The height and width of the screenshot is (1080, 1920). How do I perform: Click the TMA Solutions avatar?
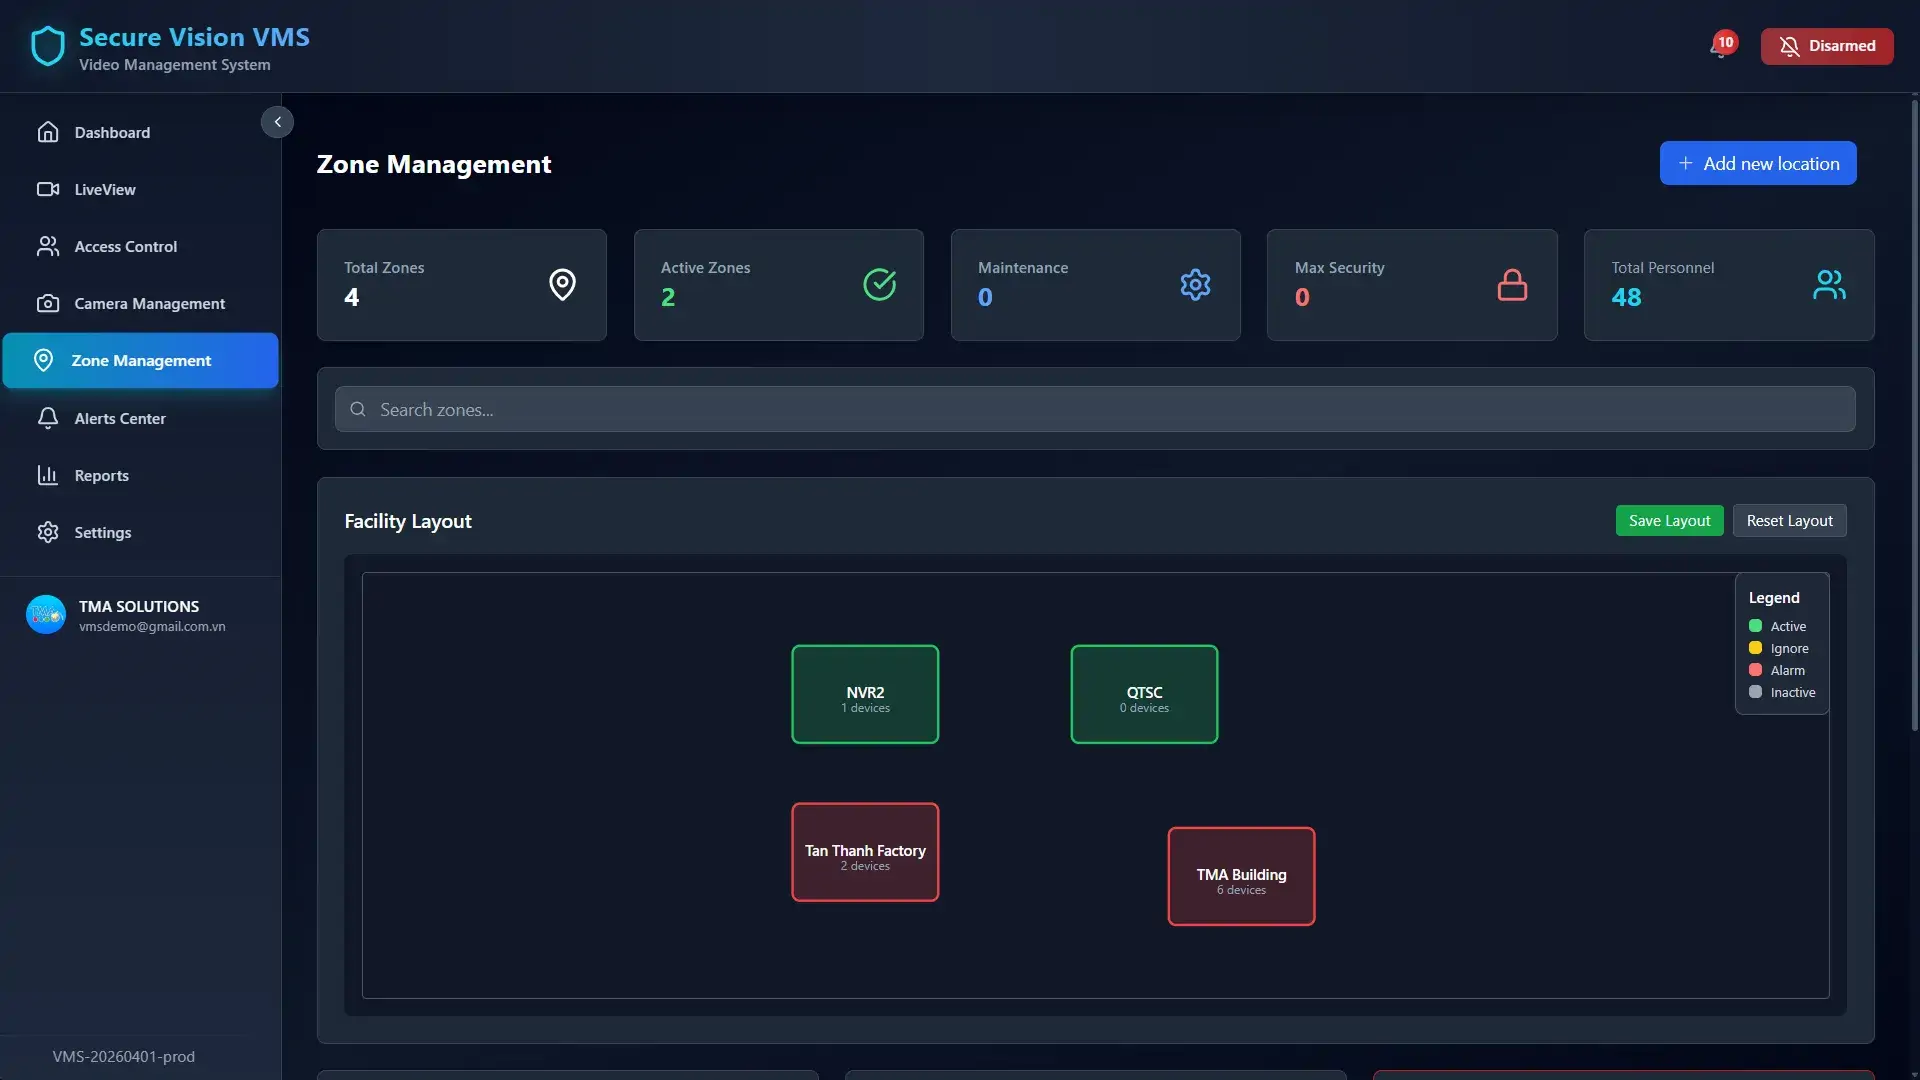46,615
